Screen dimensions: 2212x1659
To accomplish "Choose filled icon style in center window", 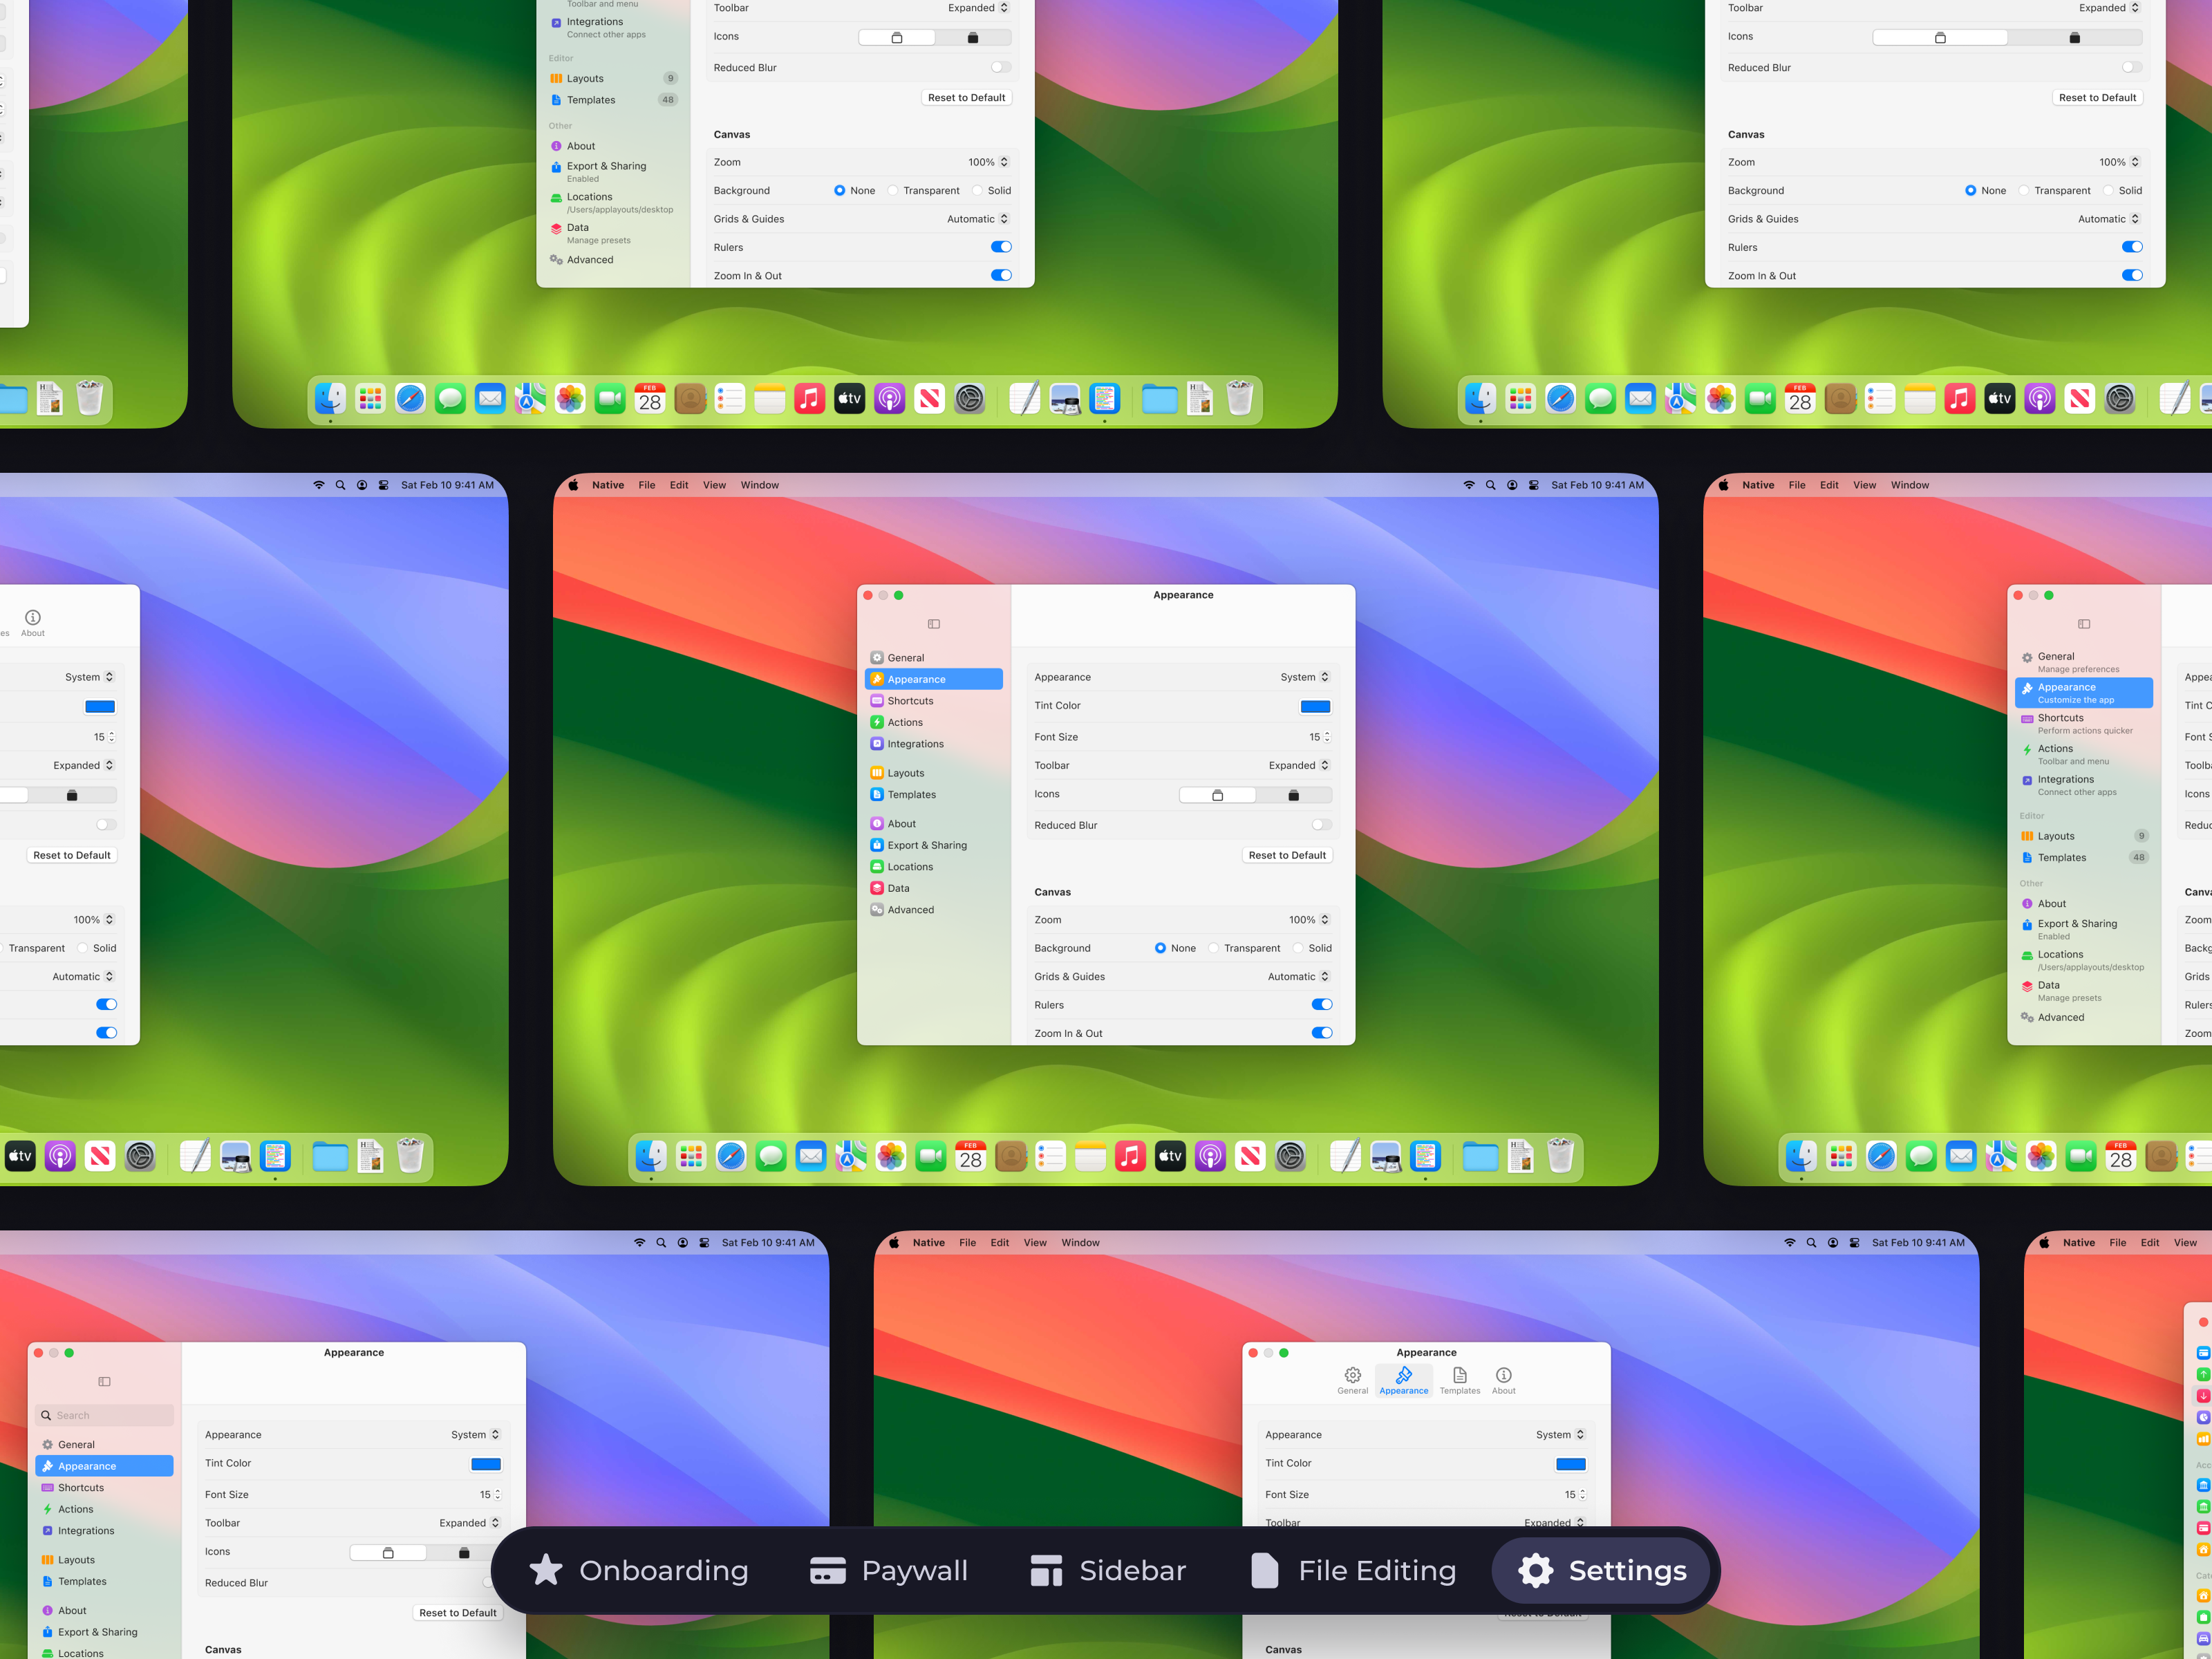I will pos(1293,795).
